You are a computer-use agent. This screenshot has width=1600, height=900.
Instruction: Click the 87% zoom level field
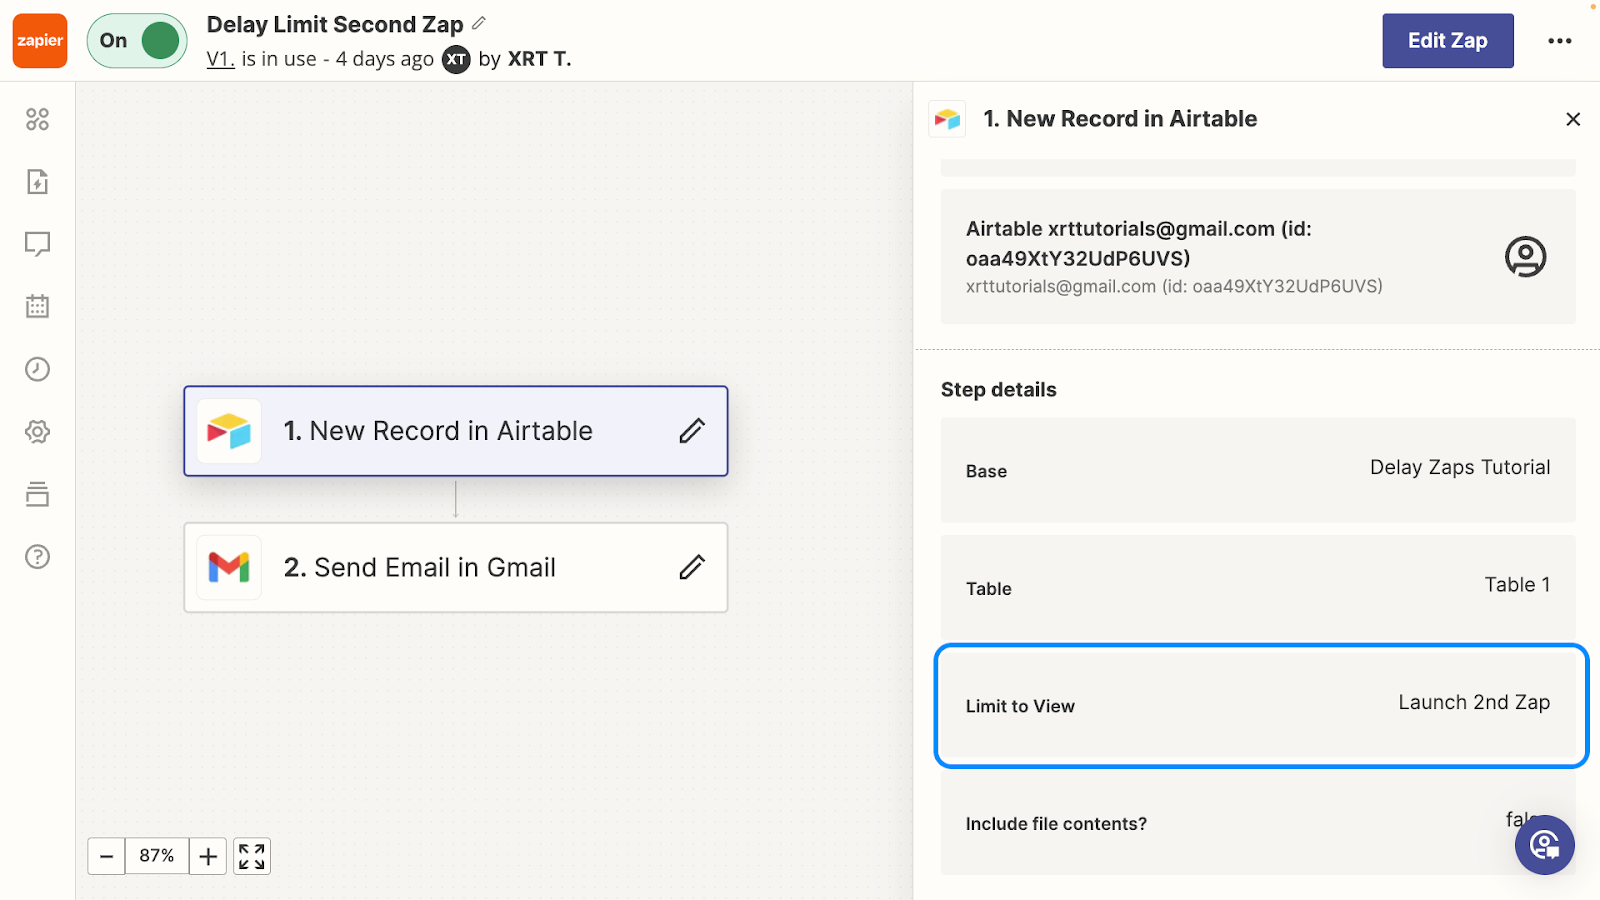157,856
